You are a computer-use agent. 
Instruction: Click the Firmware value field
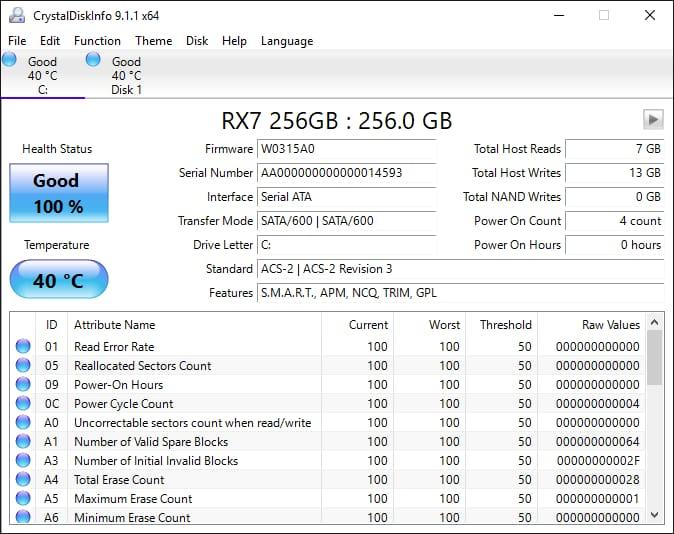(x=346, y=149)
